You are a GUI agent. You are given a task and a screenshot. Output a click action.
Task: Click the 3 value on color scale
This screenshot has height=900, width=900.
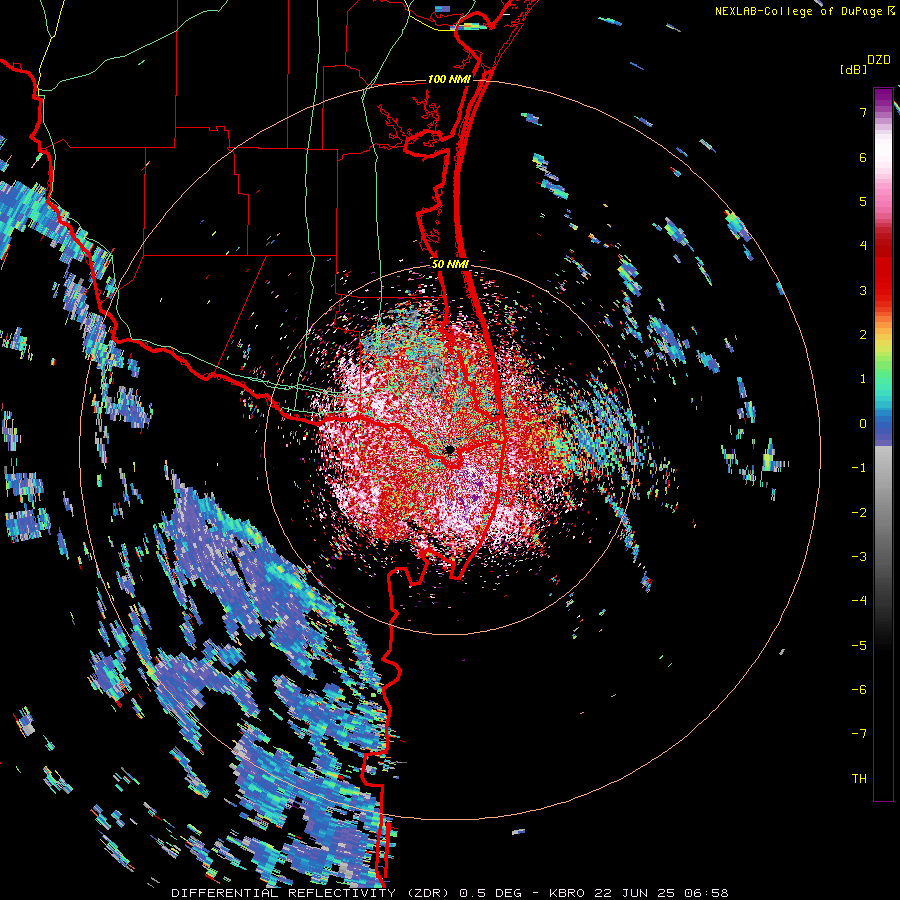tap(863, 290)
